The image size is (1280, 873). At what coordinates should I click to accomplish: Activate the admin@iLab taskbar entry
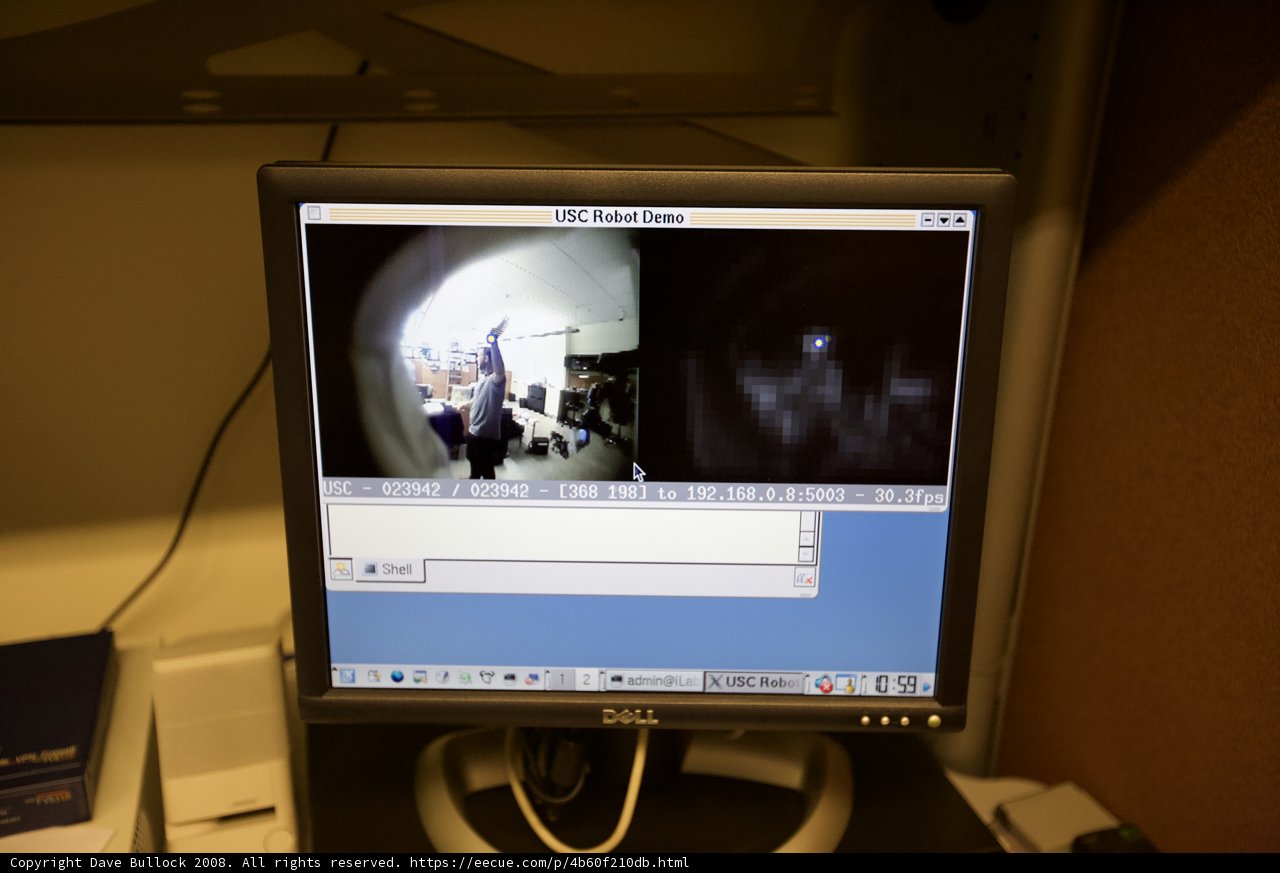click(654, 681)
